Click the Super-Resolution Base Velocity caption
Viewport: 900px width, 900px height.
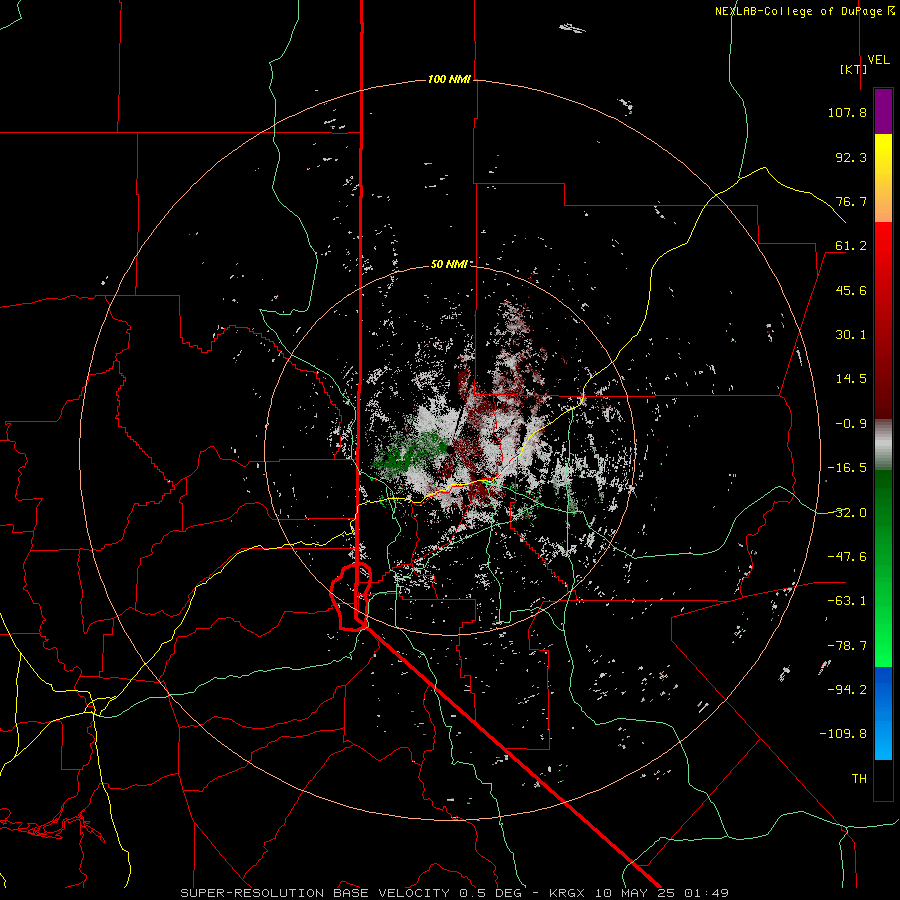[455, 893]
